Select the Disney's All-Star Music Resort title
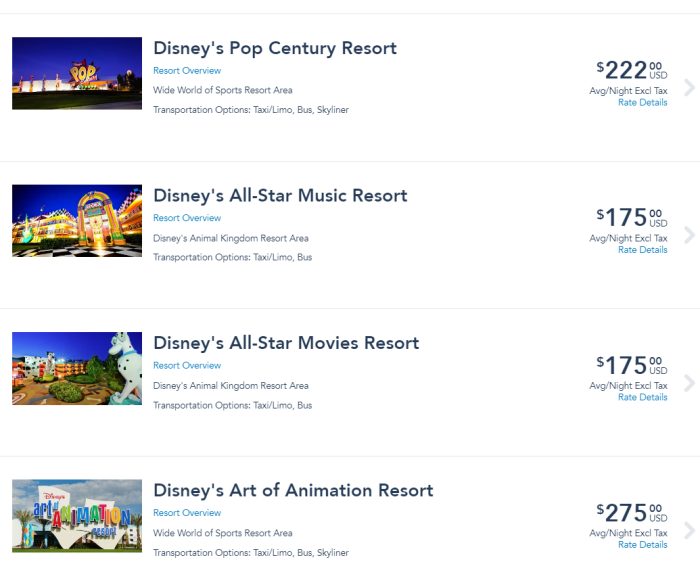700x564 pixels. tap(280, 195)
